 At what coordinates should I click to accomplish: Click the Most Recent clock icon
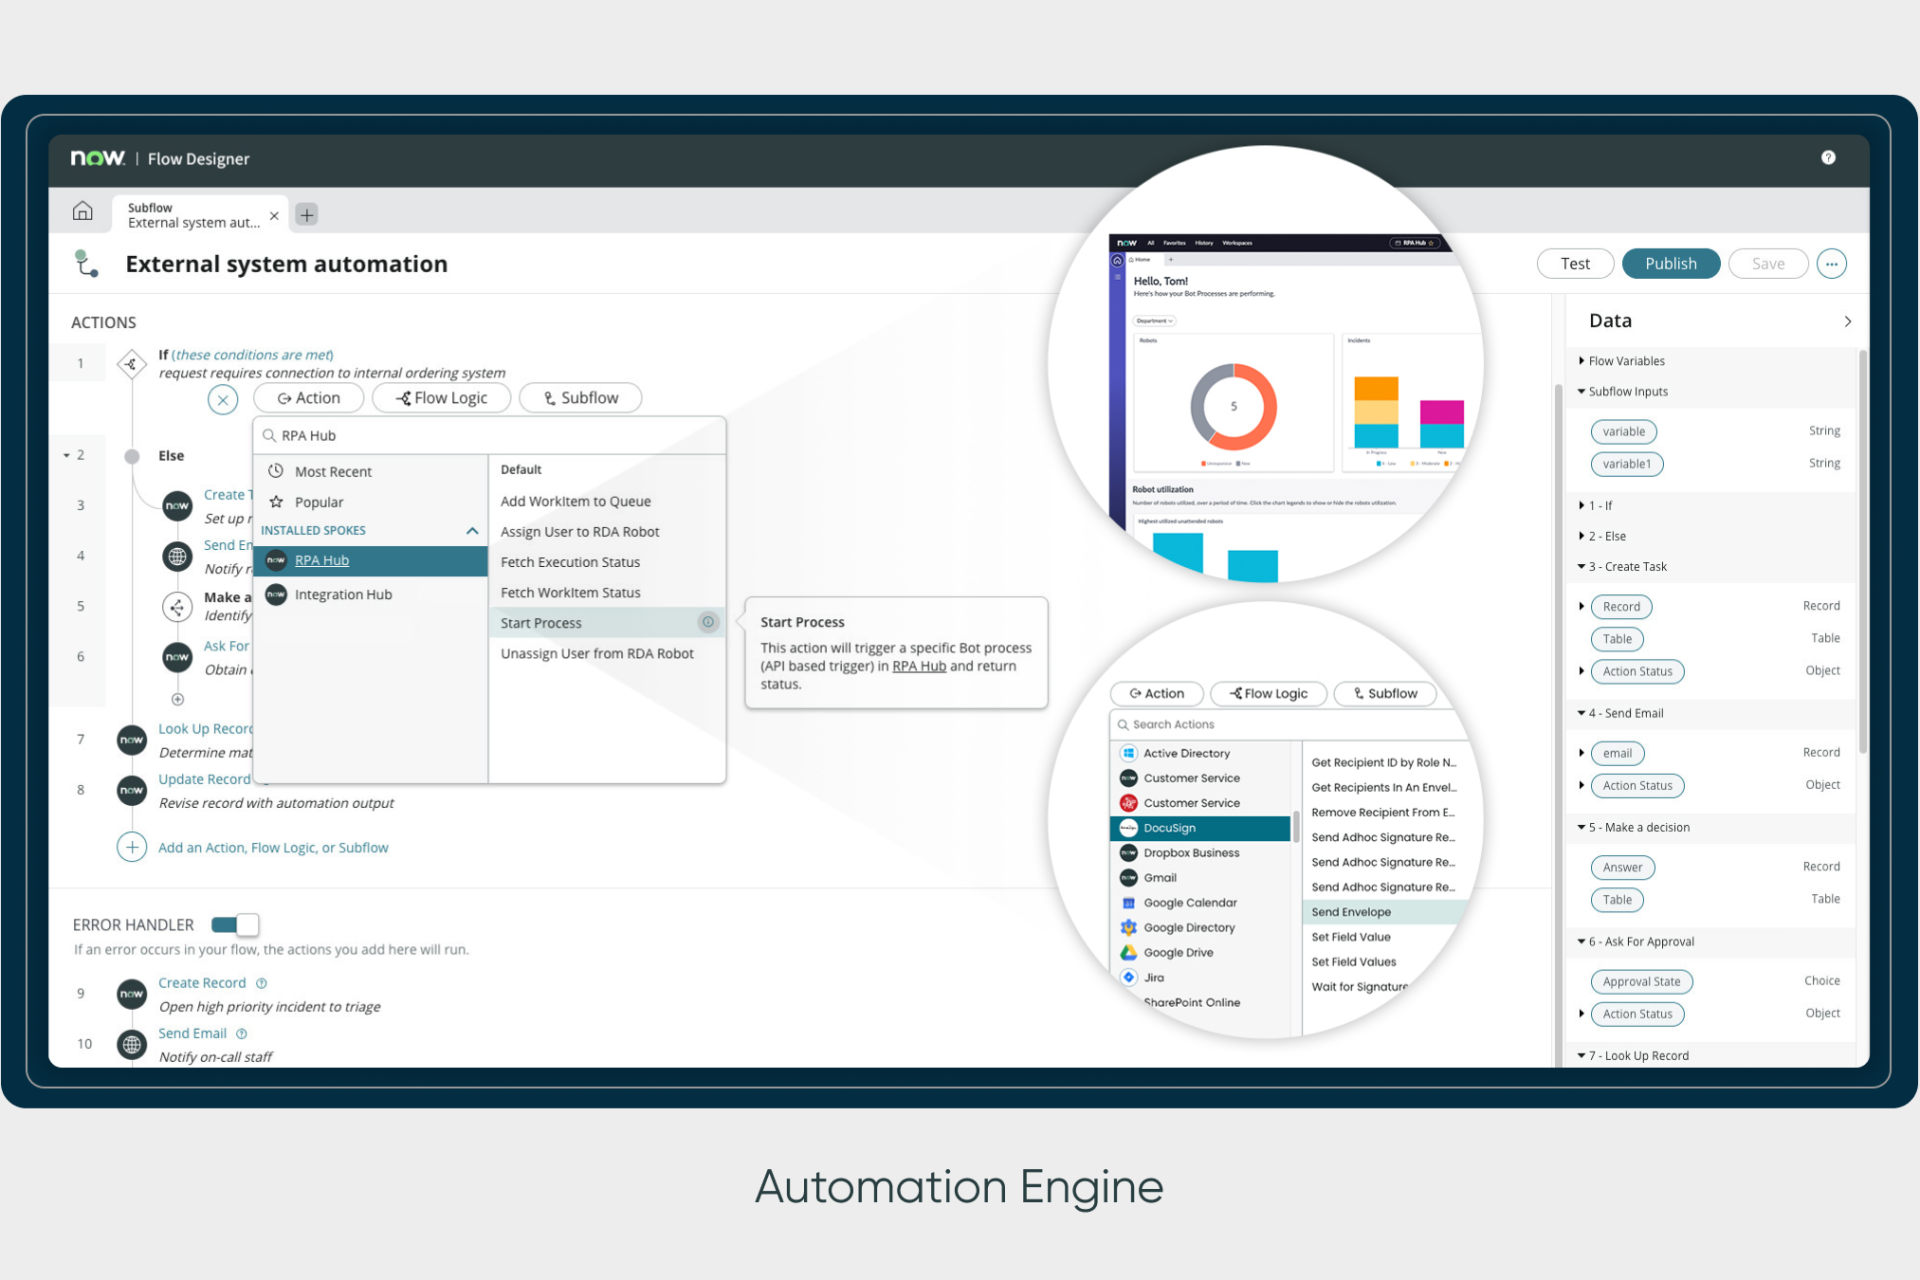(276, 470)
